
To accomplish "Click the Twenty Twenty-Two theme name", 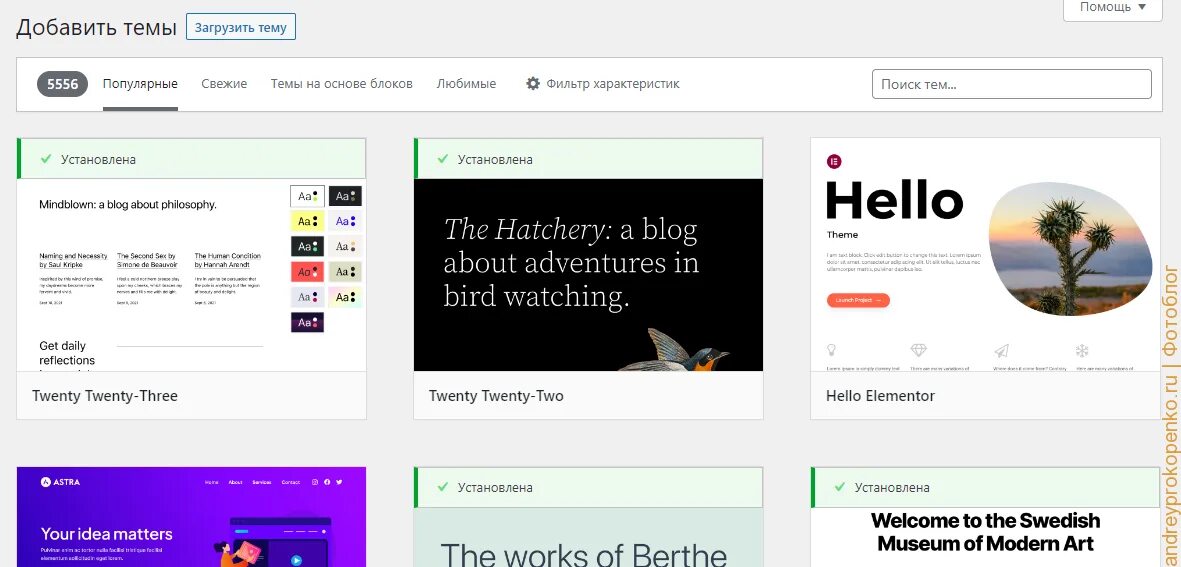I will pos(496,395).
